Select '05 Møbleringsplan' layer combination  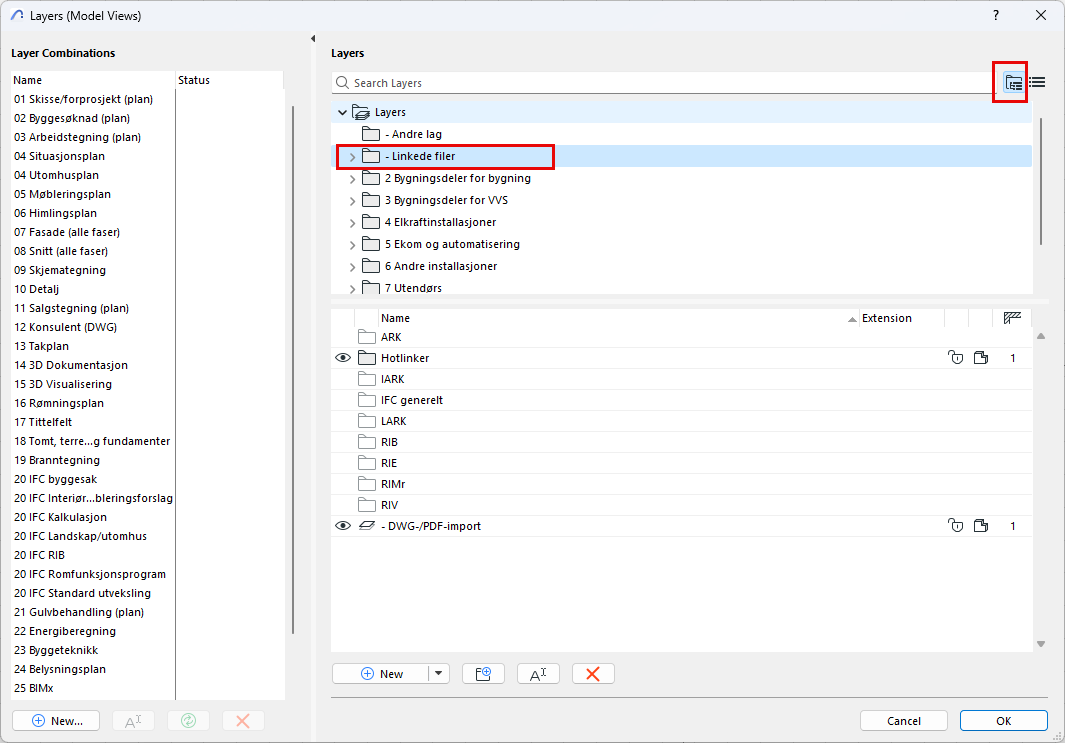62,194
